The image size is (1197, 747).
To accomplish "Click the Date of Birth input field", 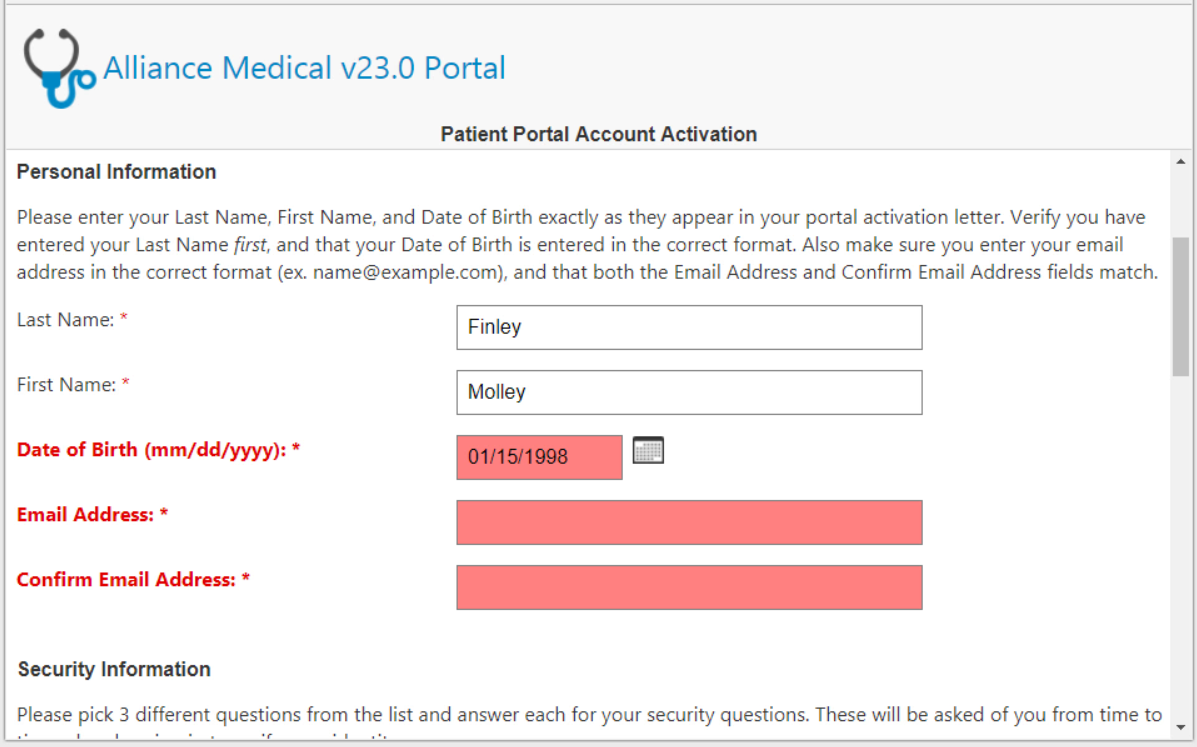I will point(539,457).
